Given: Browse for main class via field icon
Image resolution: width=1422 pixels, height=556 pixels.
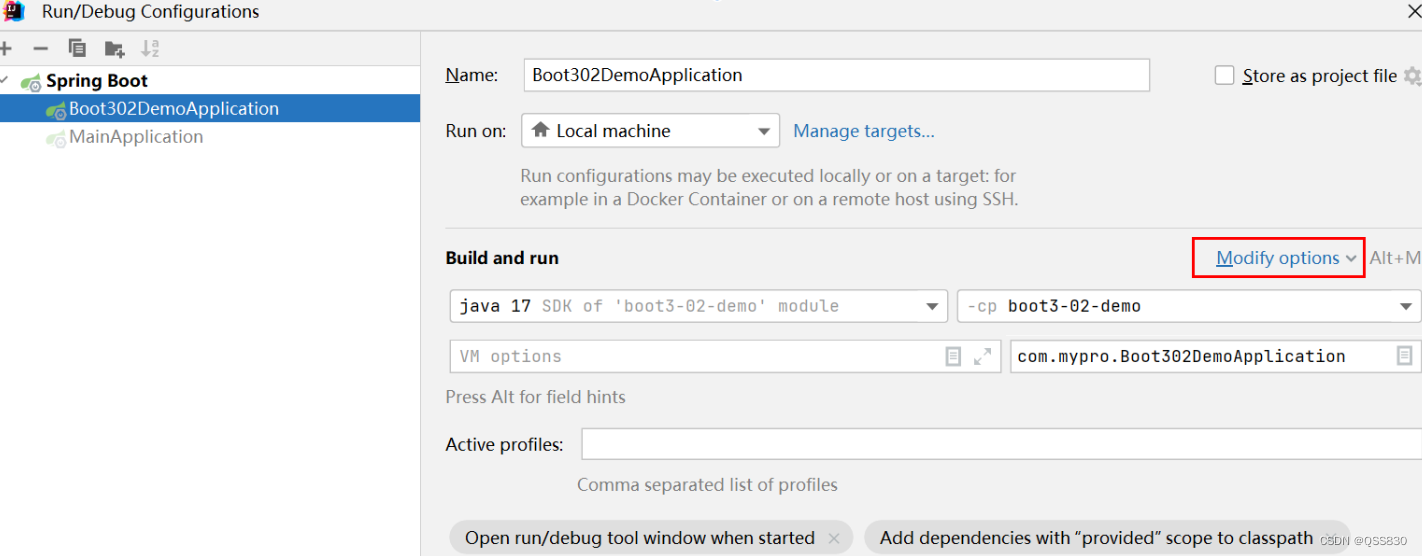Looking at the screenshot, I should 1404,356.
